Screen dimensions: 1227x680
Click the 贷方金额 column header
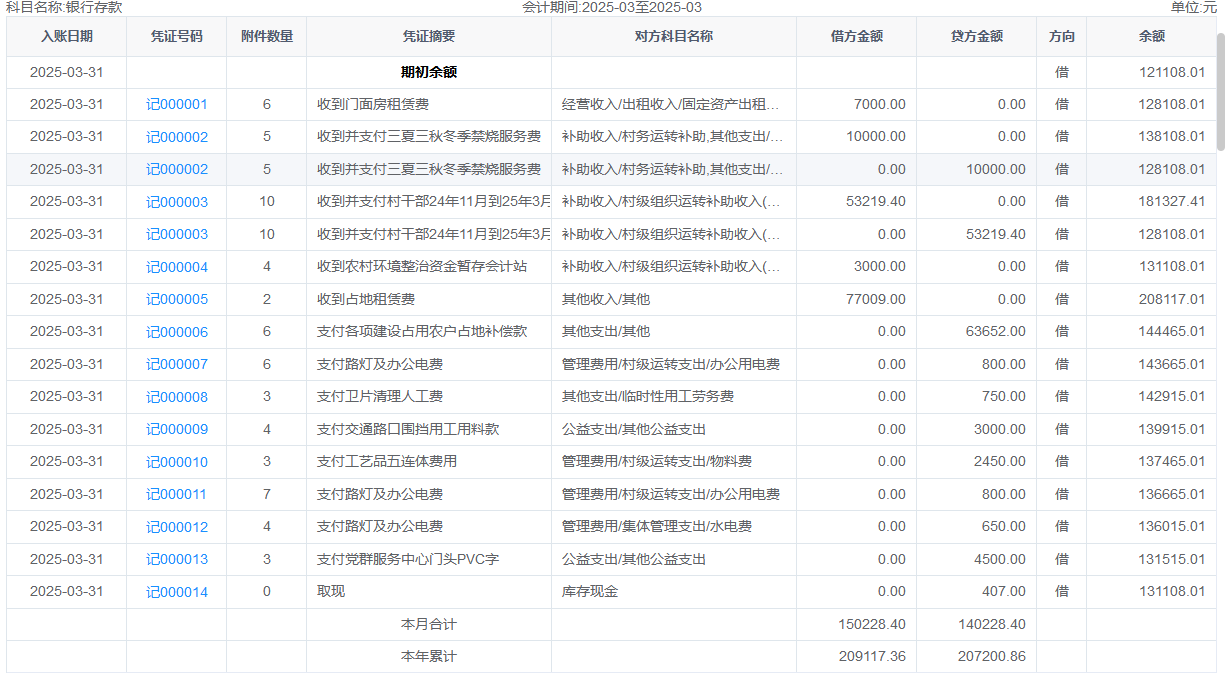pyautogui.click(x=976, y=37)
